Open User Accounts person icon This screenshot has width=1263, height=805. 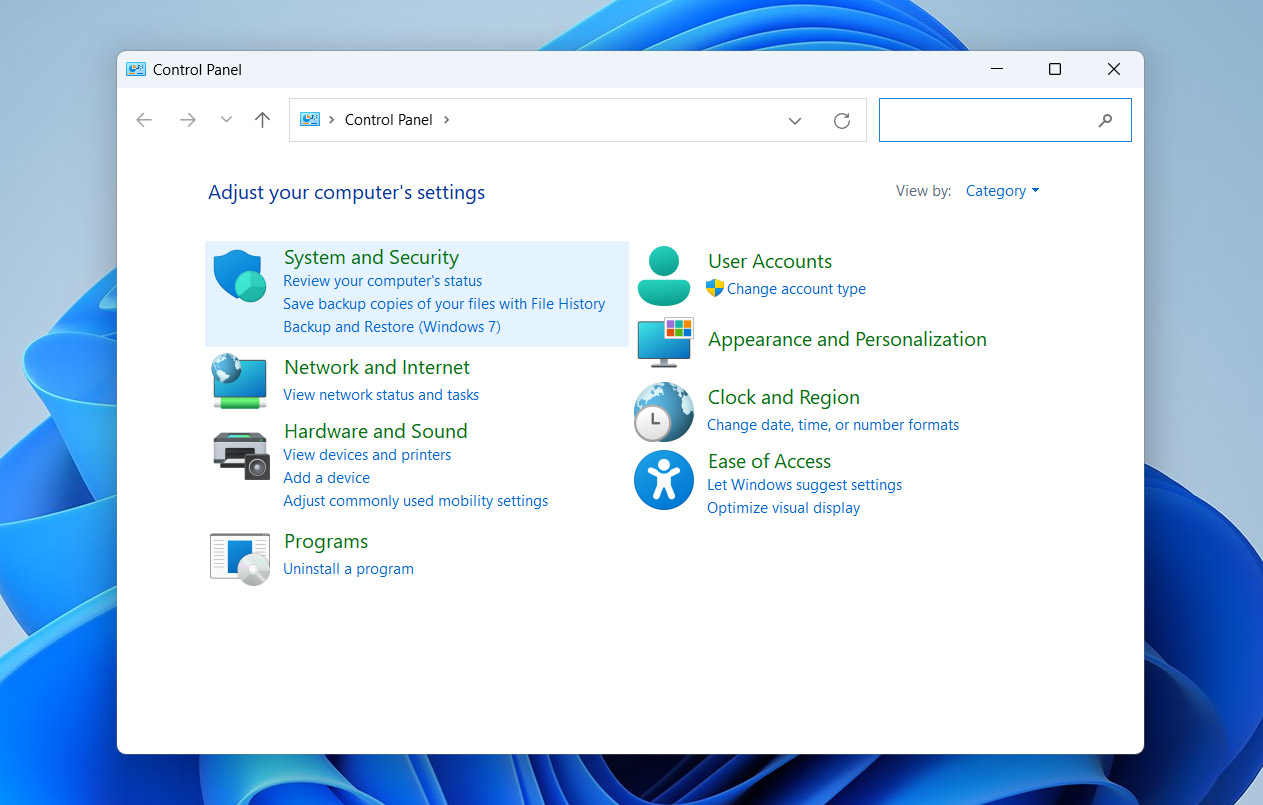664,276
